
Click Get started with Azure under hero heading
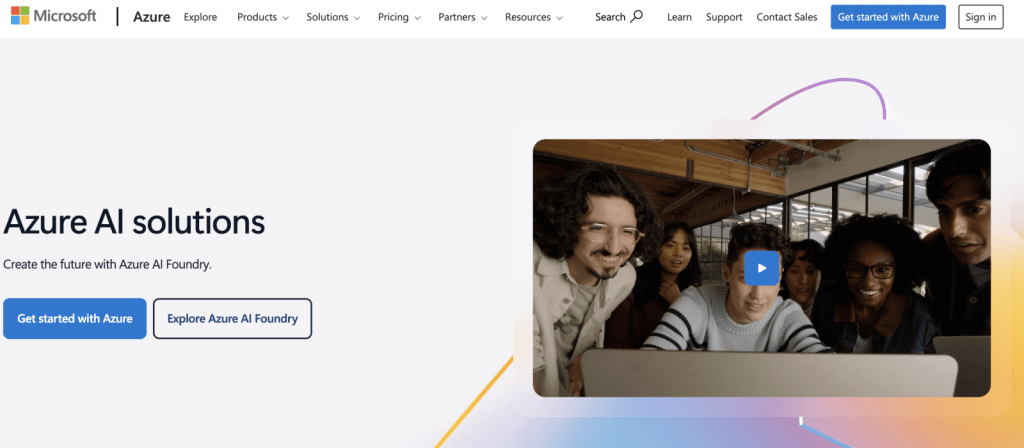click(75, 319)
